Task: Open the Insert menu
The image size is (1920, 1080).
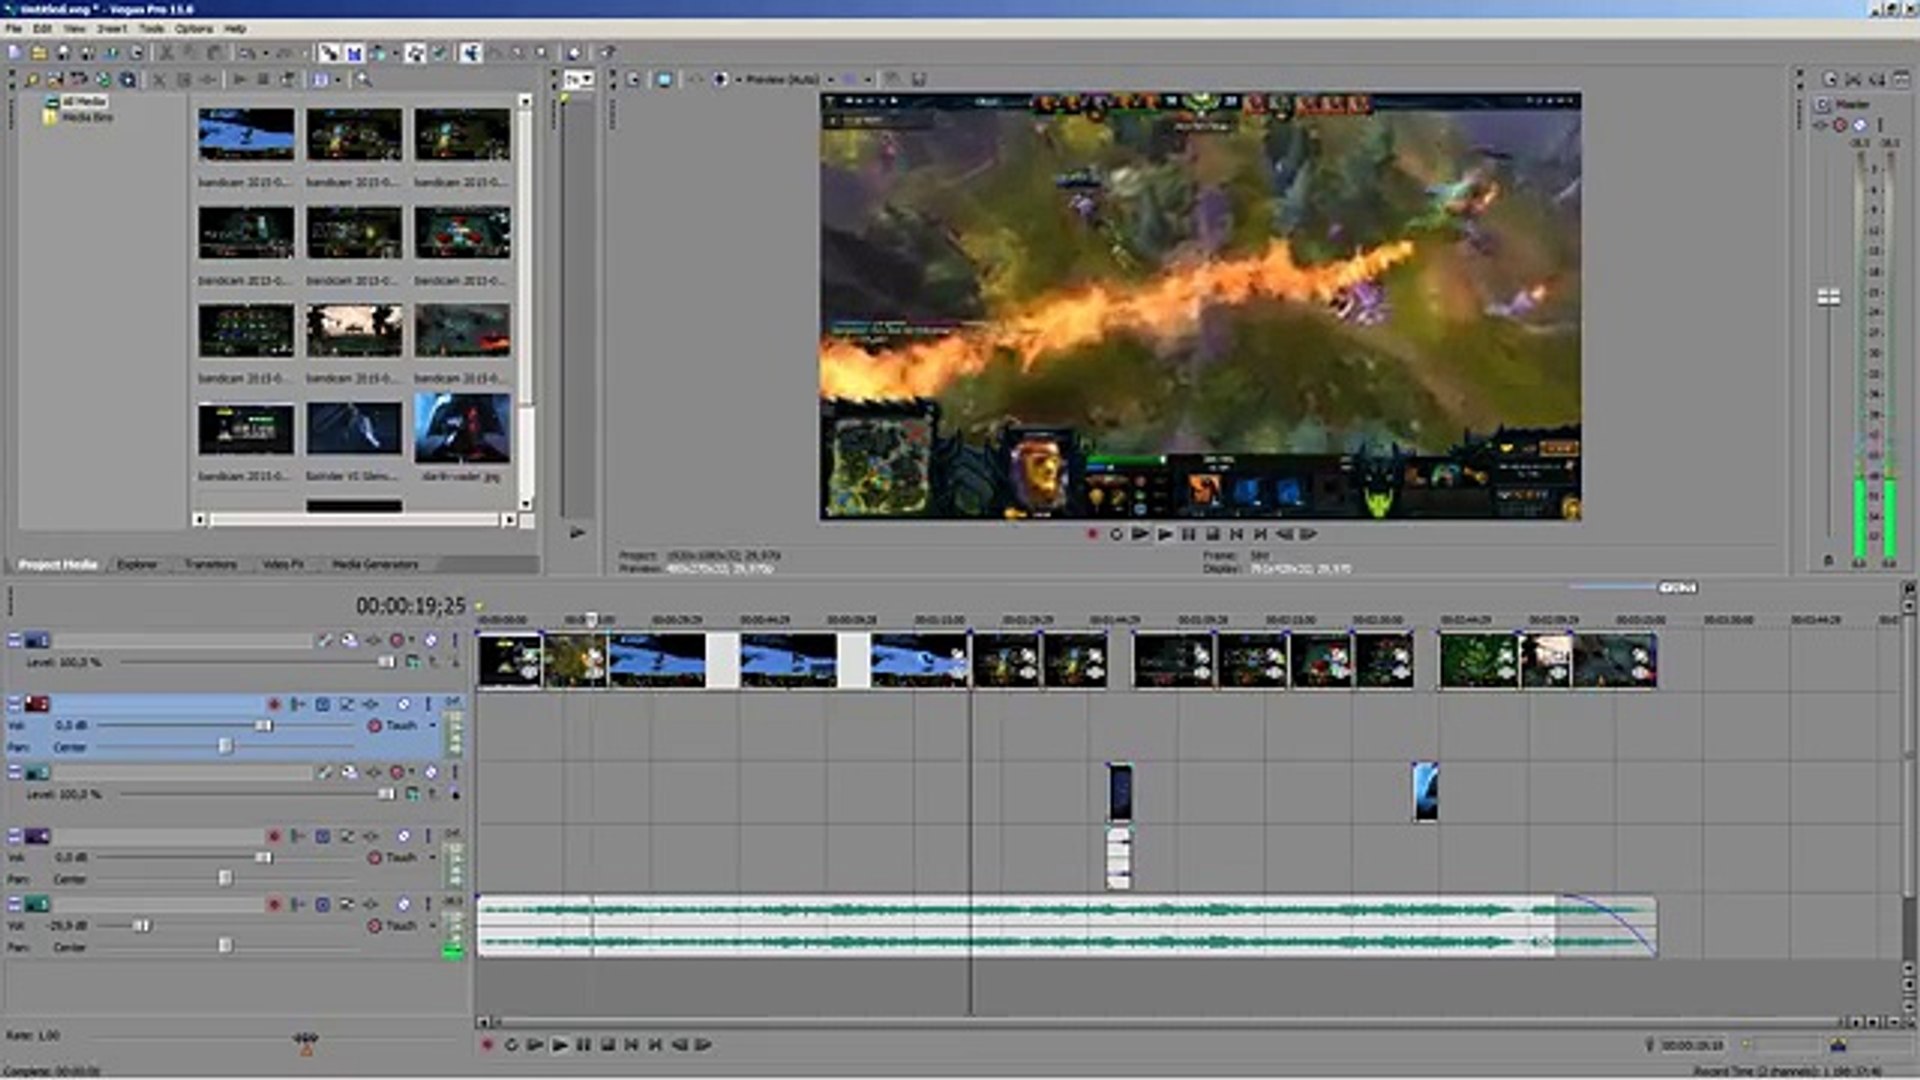Action: click(111, 29)
